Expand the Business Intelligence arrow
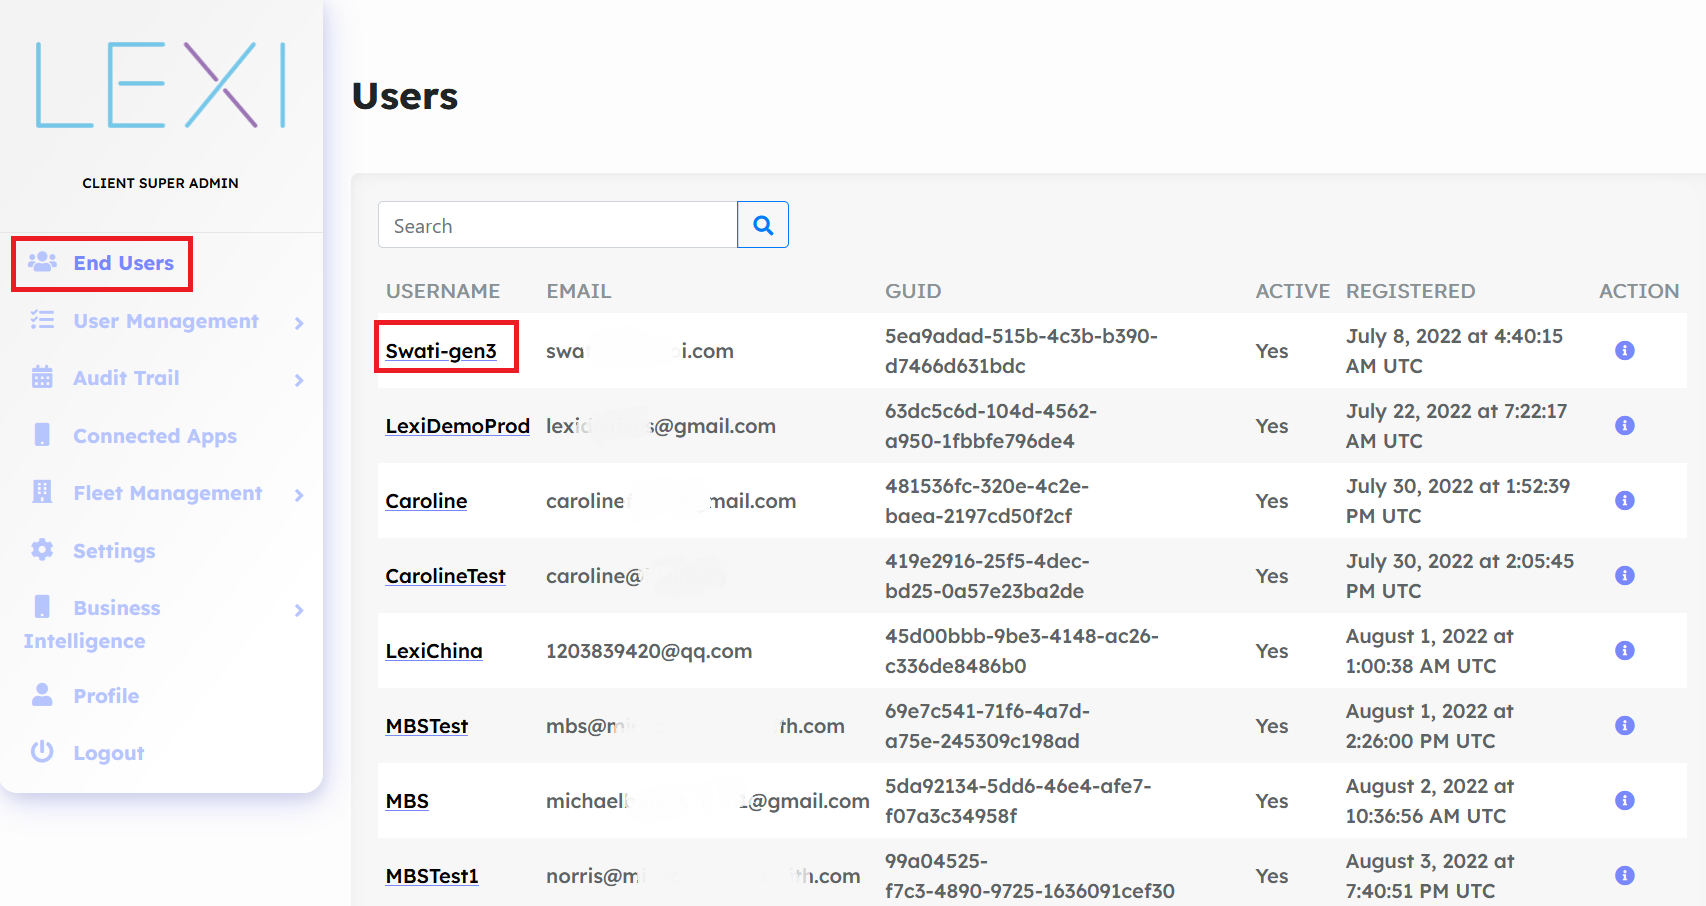Screen dimensions: 1706x906 tap(299, 609)
